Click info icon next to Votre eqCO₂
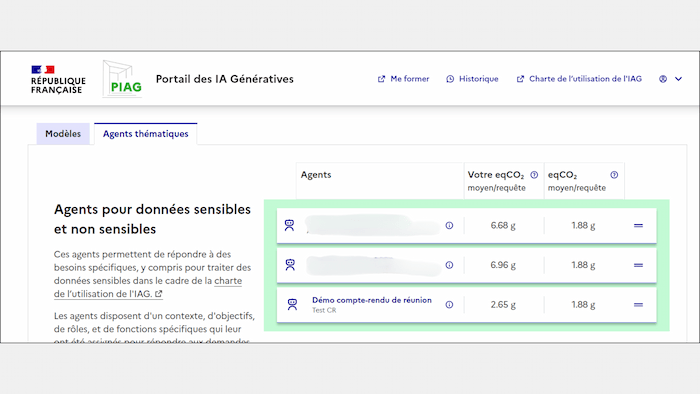The image size is (700, 394). coord(534,175)
